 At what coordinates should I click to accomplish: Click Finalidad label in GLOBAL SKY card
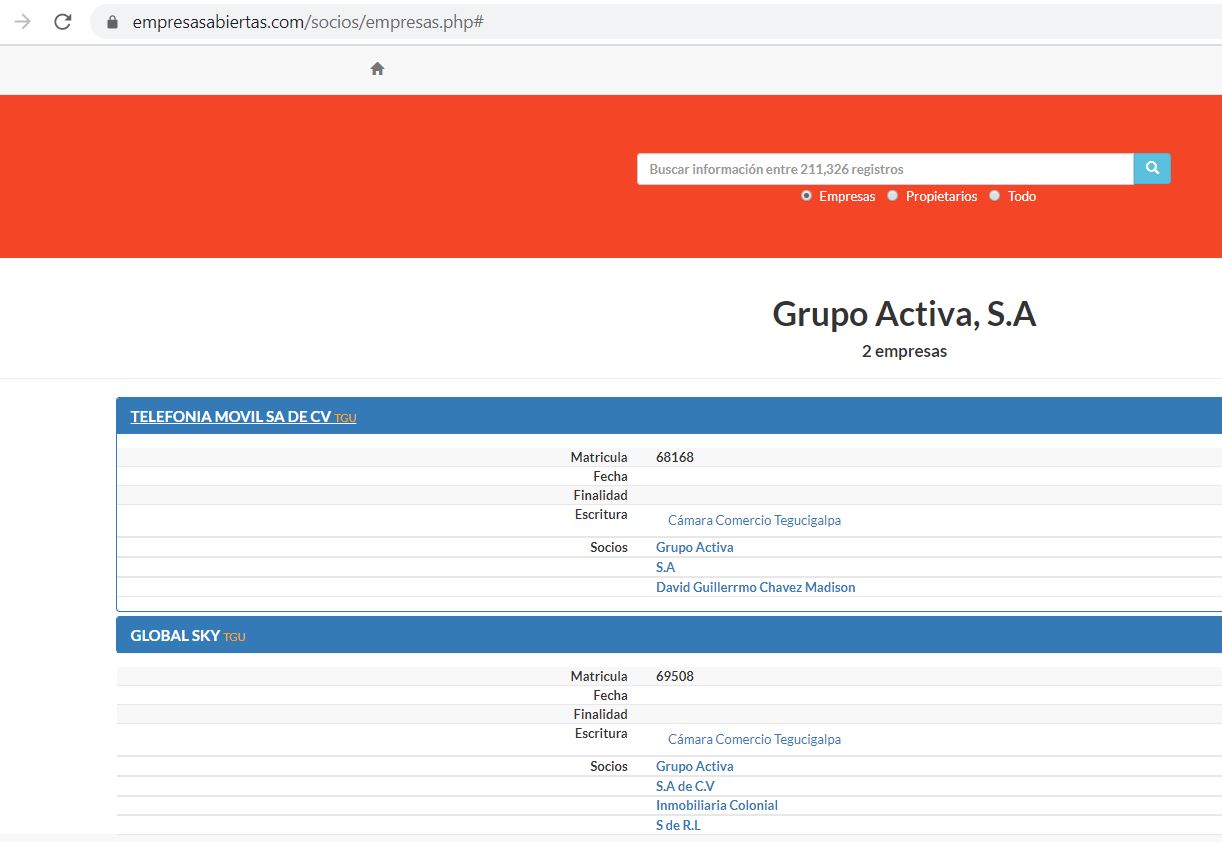click(x=600, y=714)
